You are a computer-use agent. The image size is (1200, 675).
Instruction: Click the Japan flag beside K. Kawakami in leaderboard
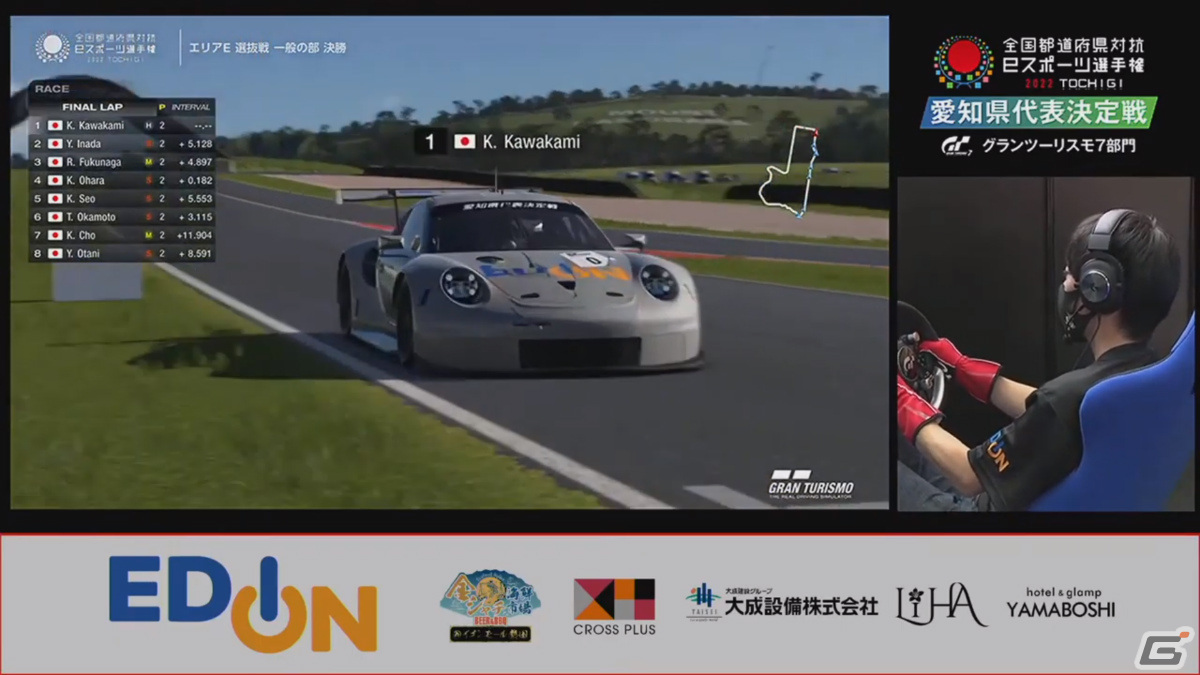[x=55, y=126]
